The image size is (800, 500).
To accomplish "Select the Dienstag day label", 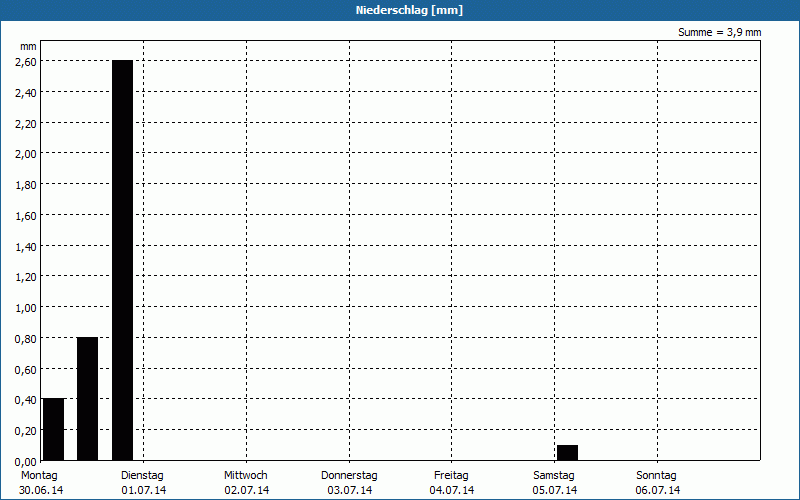I will pyautogui.click(x=142, y=476).
